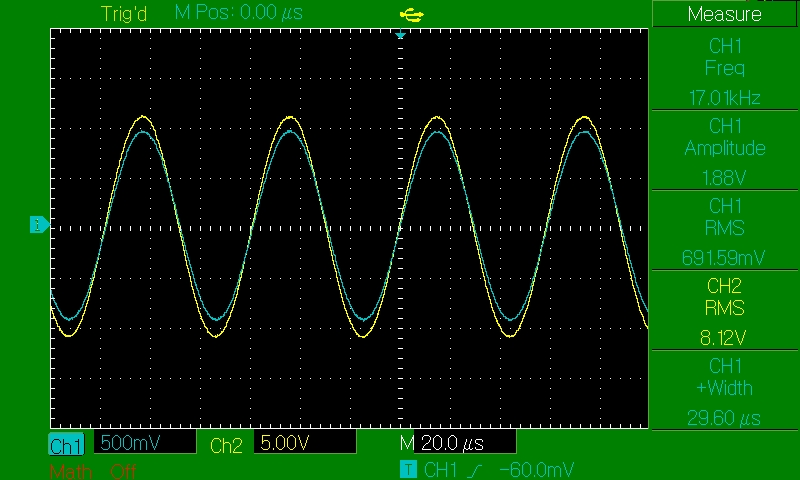Open the CH1 RMS measurement slot

[725, 229]
